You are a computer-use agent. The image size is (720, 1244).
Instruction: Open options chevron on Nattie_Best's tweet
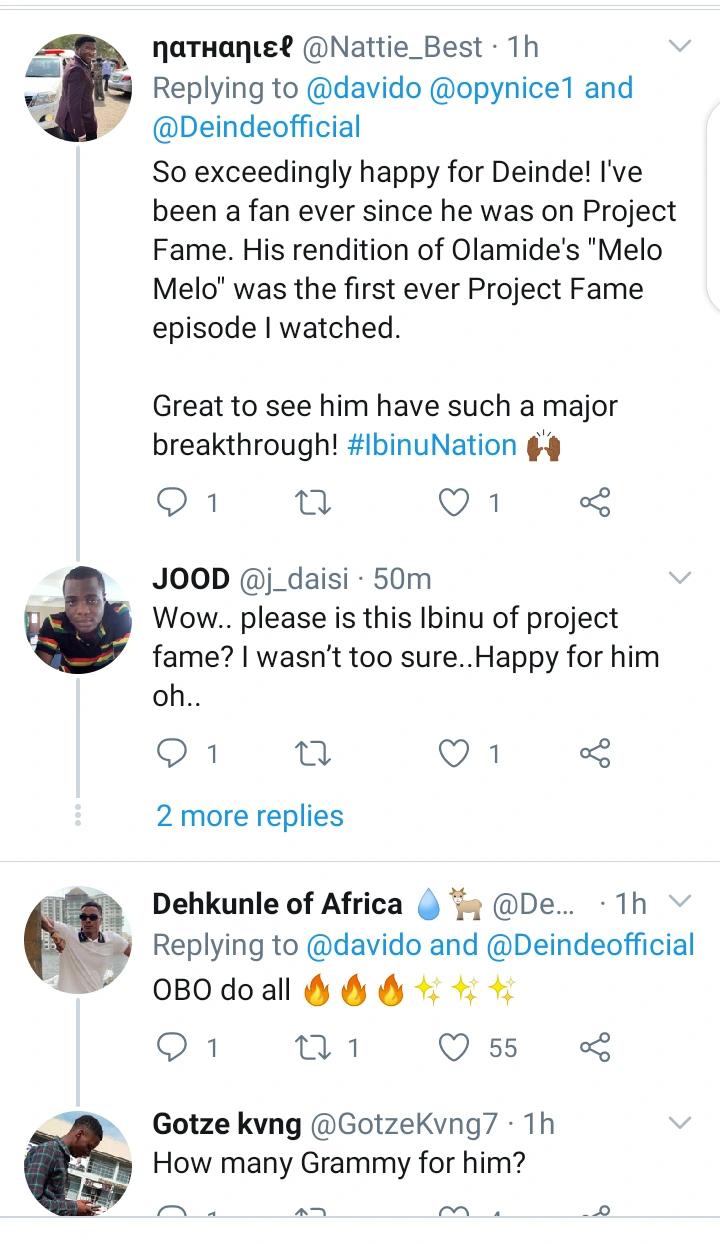[680, 46]
